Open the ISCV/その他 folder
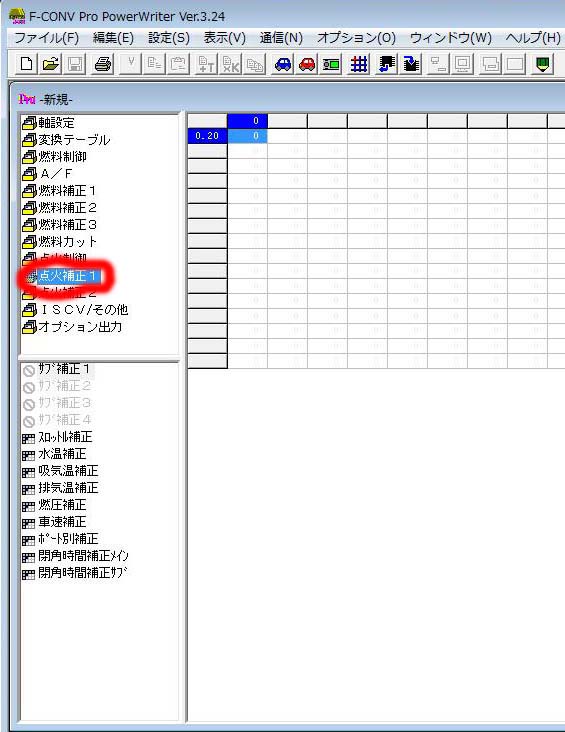The image size is (565, 732). (x=75, y=310)
